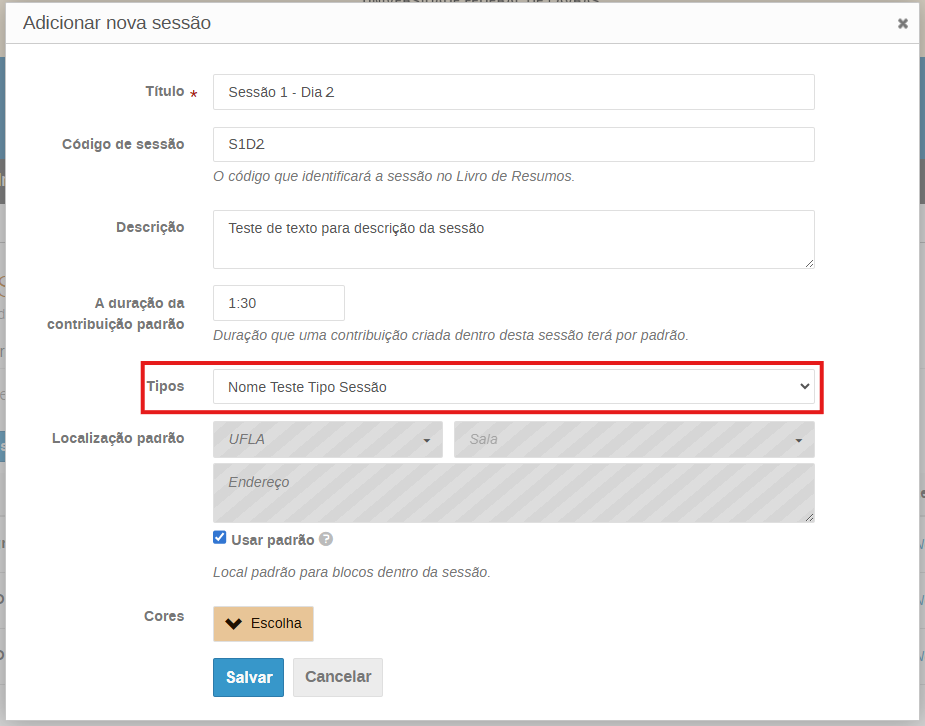Expand the UFLA location dropdown
Viewport: 925px width, 726px height.
click(x=328, y=440)
